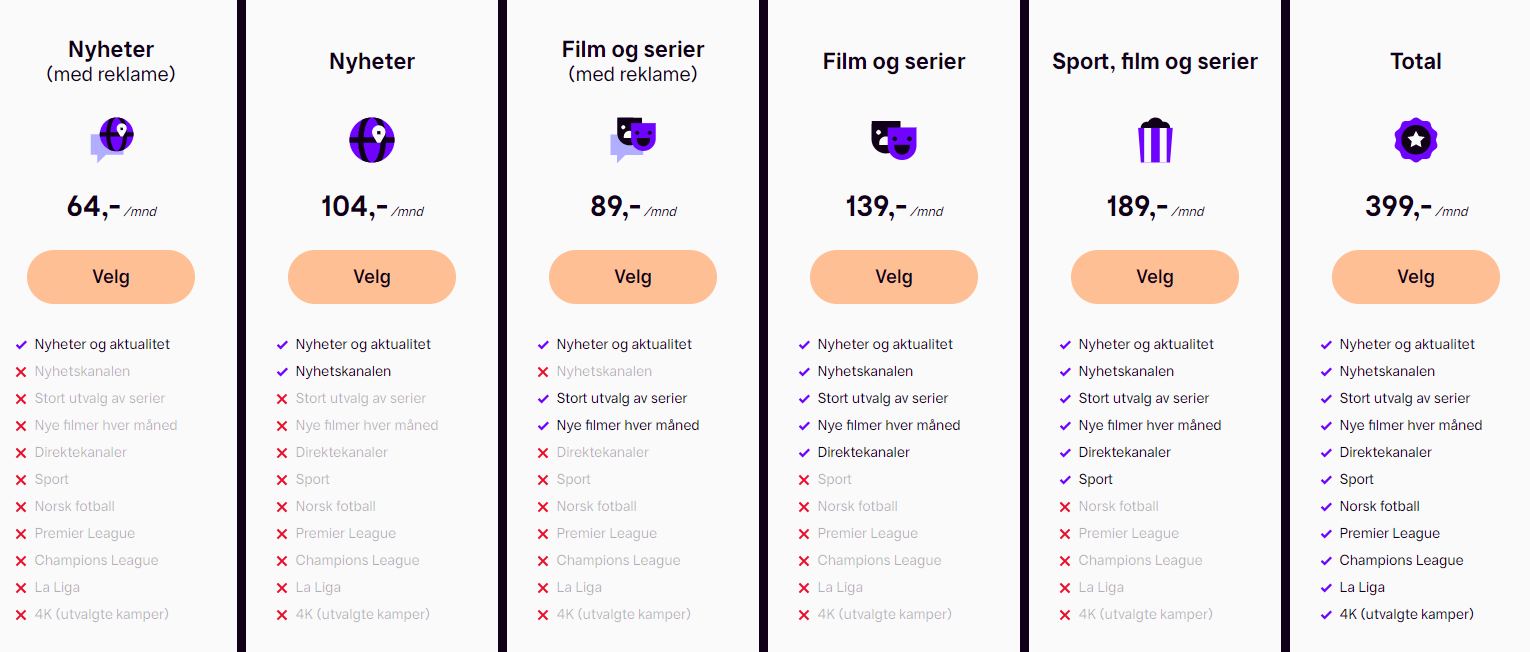Click the 399,- /mnd price text

click(1416, 207)
